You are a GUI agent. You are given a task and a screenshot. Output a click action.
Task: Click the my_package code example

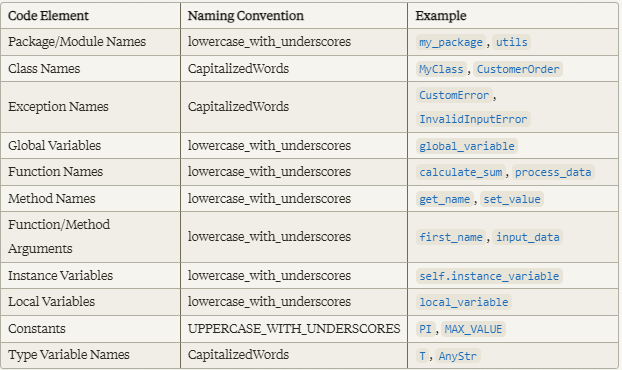point(451,42)
